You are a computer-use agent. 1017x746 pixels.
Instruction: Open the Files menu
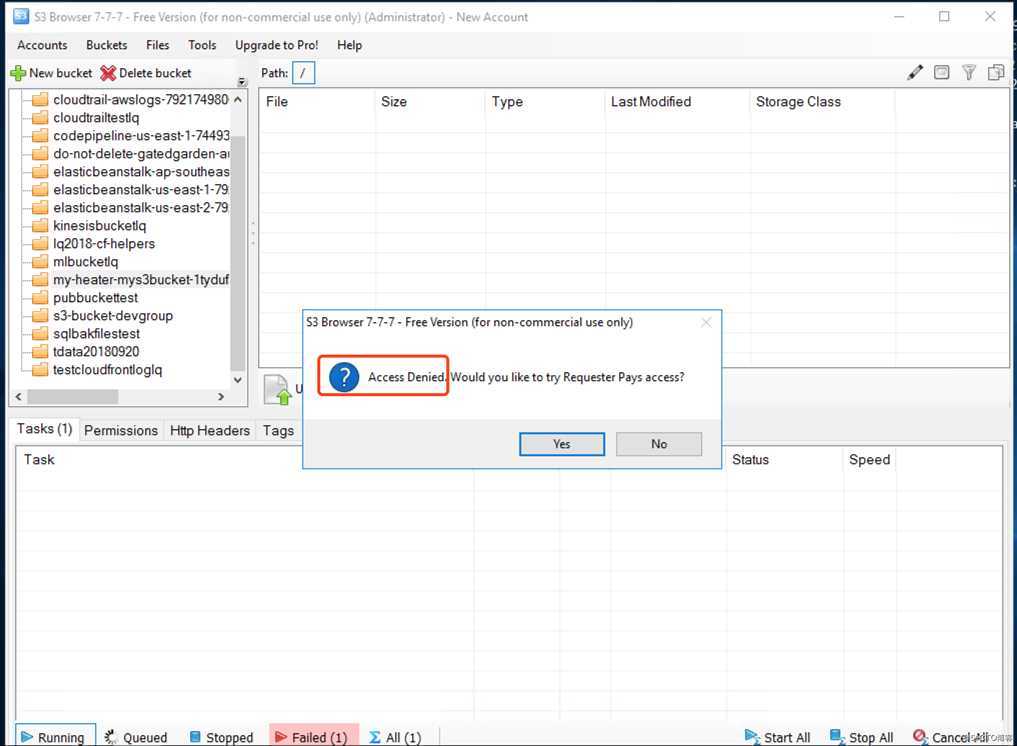click(x=158, y=45)
